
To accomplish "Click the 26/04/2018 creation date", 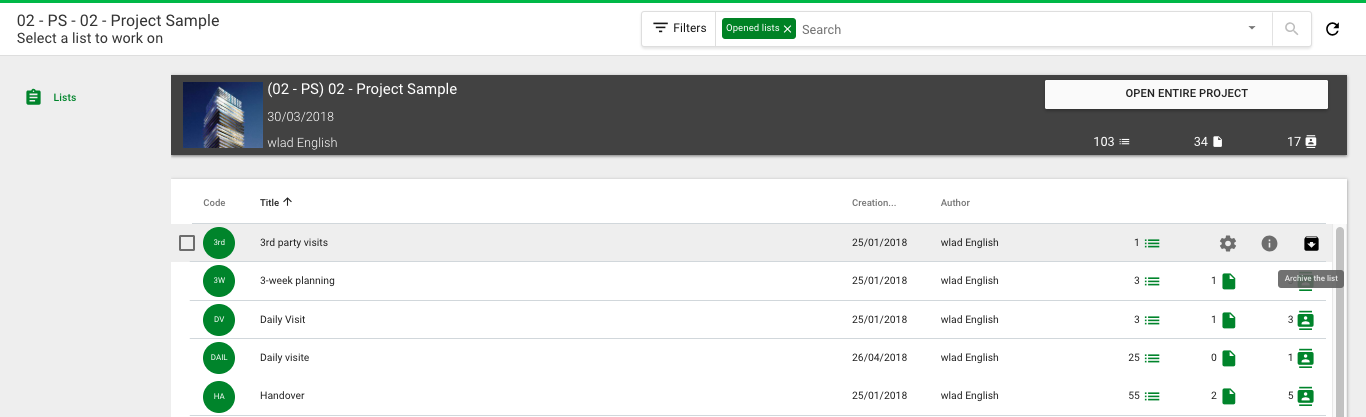I will (x=880, y=358).
